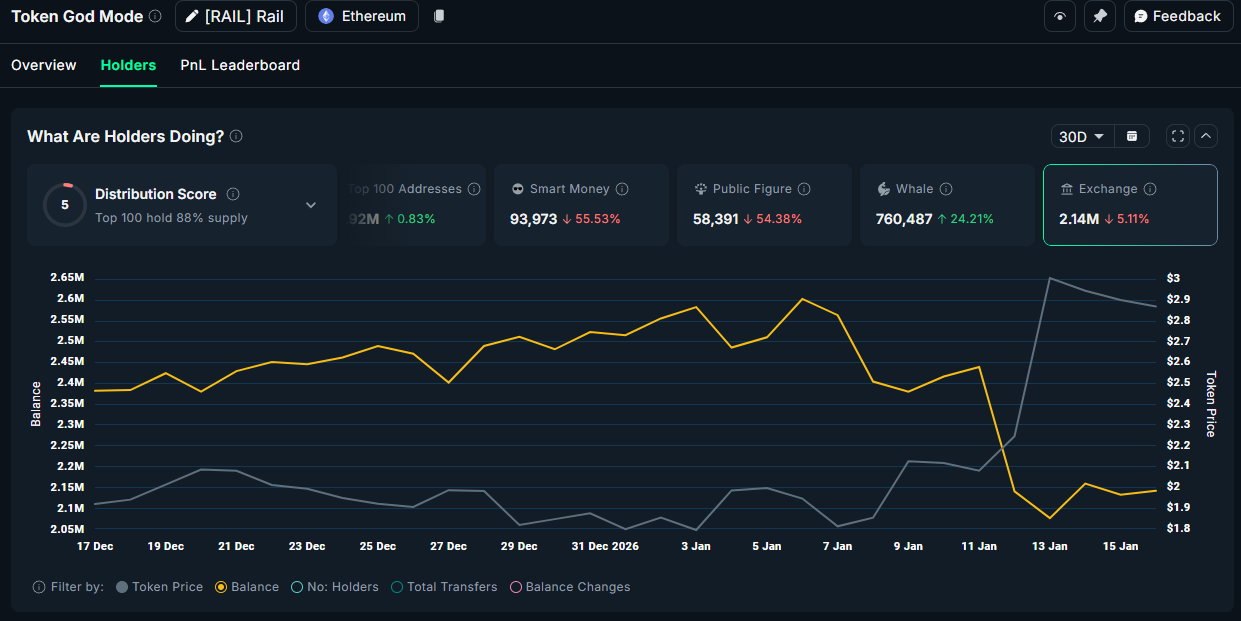The width and height of the screenshot is (1241, 621).
Task: Click the Feedback button
Action: pos(1177,16)
